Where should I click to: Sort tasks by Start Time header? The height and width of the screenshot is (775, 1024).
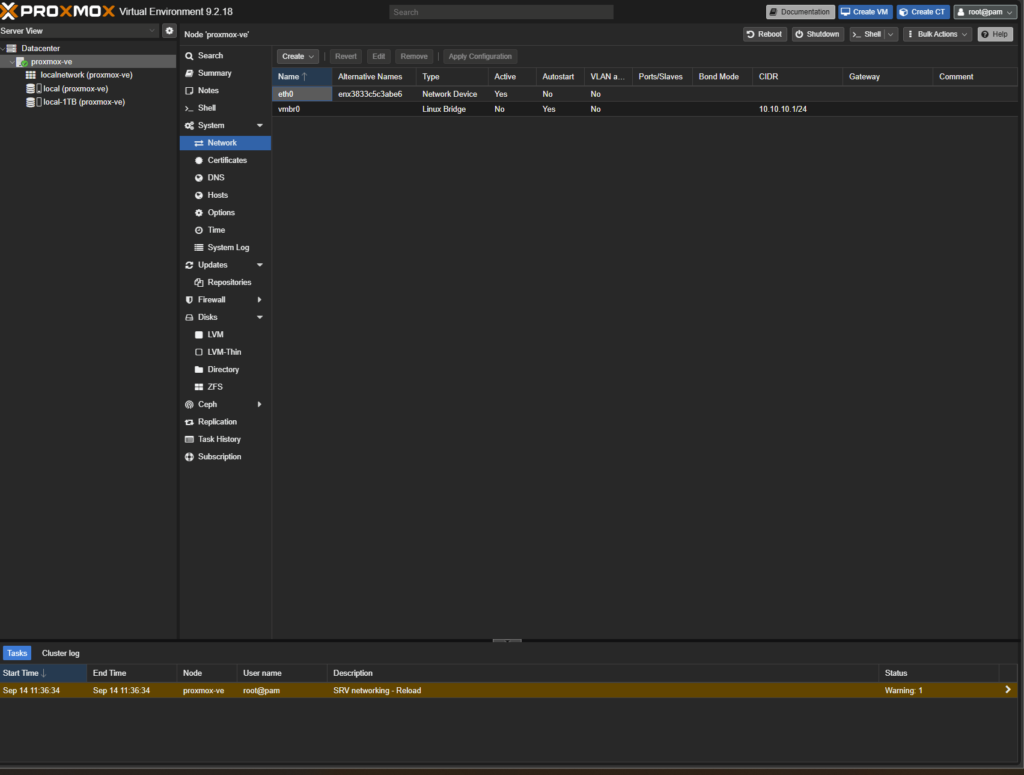click(44, 673)
